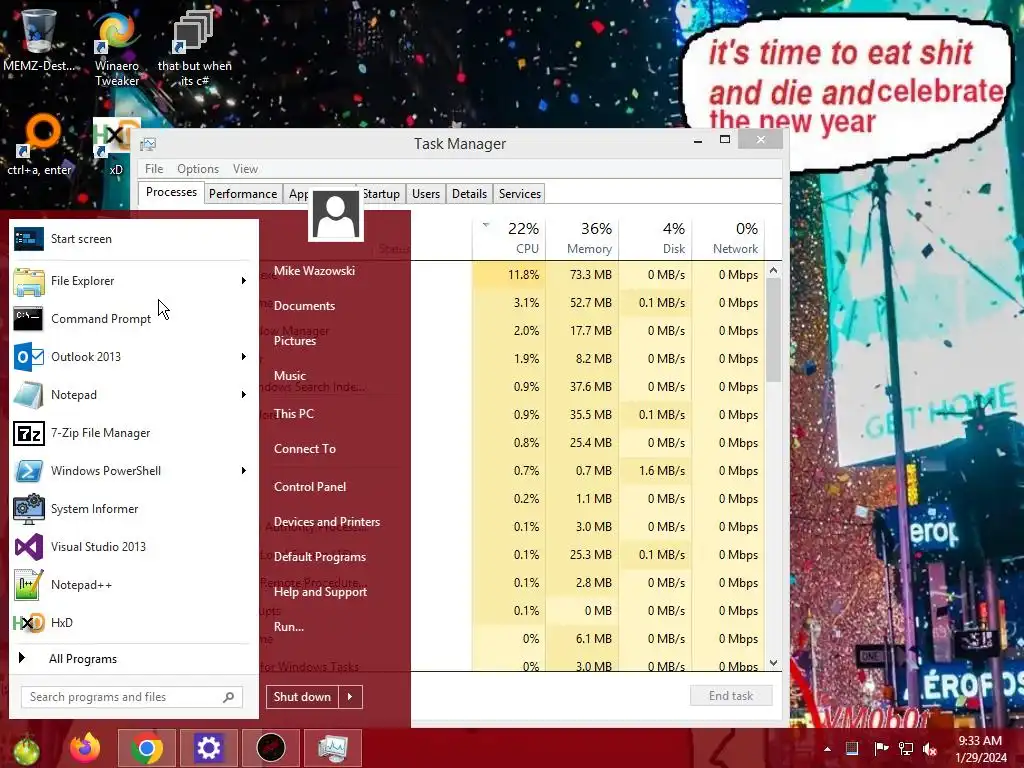Open Help and Support link

[x=320, y=592]
